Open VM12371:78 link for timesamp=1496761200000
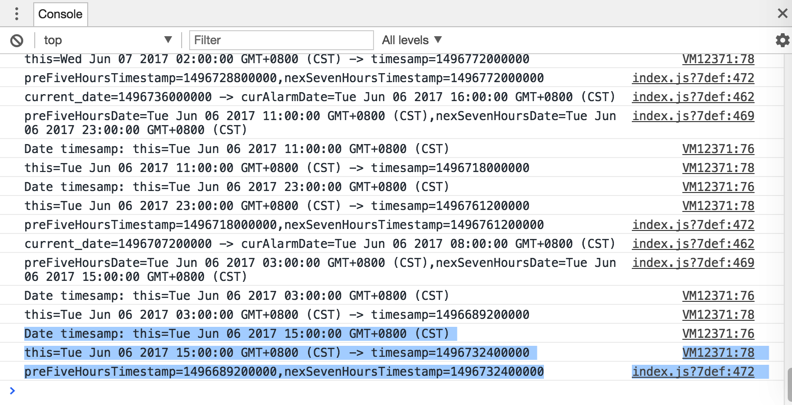The height and width of the screenshot is (405, 792). coord(718,206)
